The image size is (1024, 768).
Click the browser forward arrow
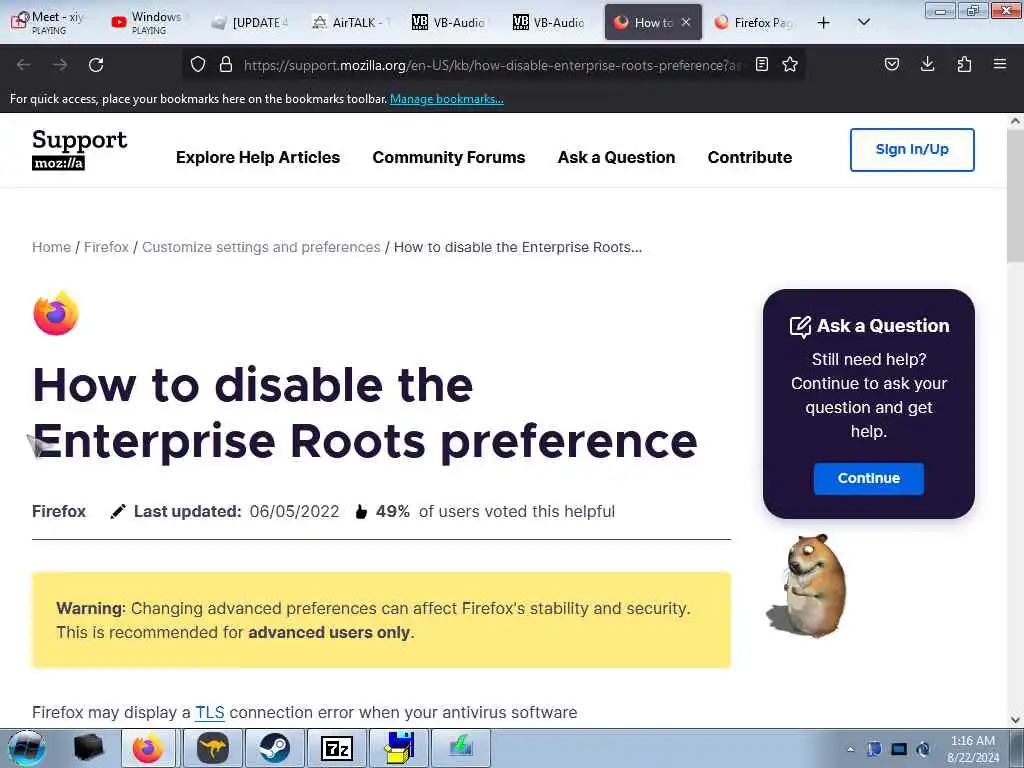60,65
